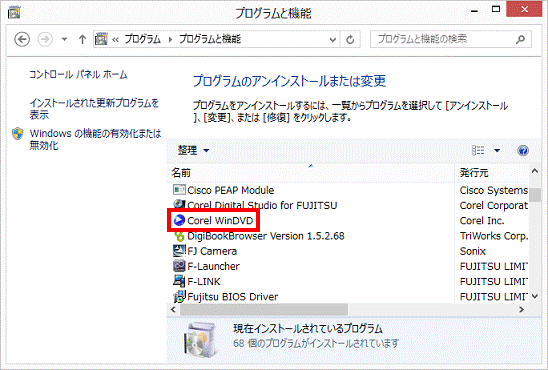
Task: Open the 整理 dropdown menu
Action: click(193, 150)
